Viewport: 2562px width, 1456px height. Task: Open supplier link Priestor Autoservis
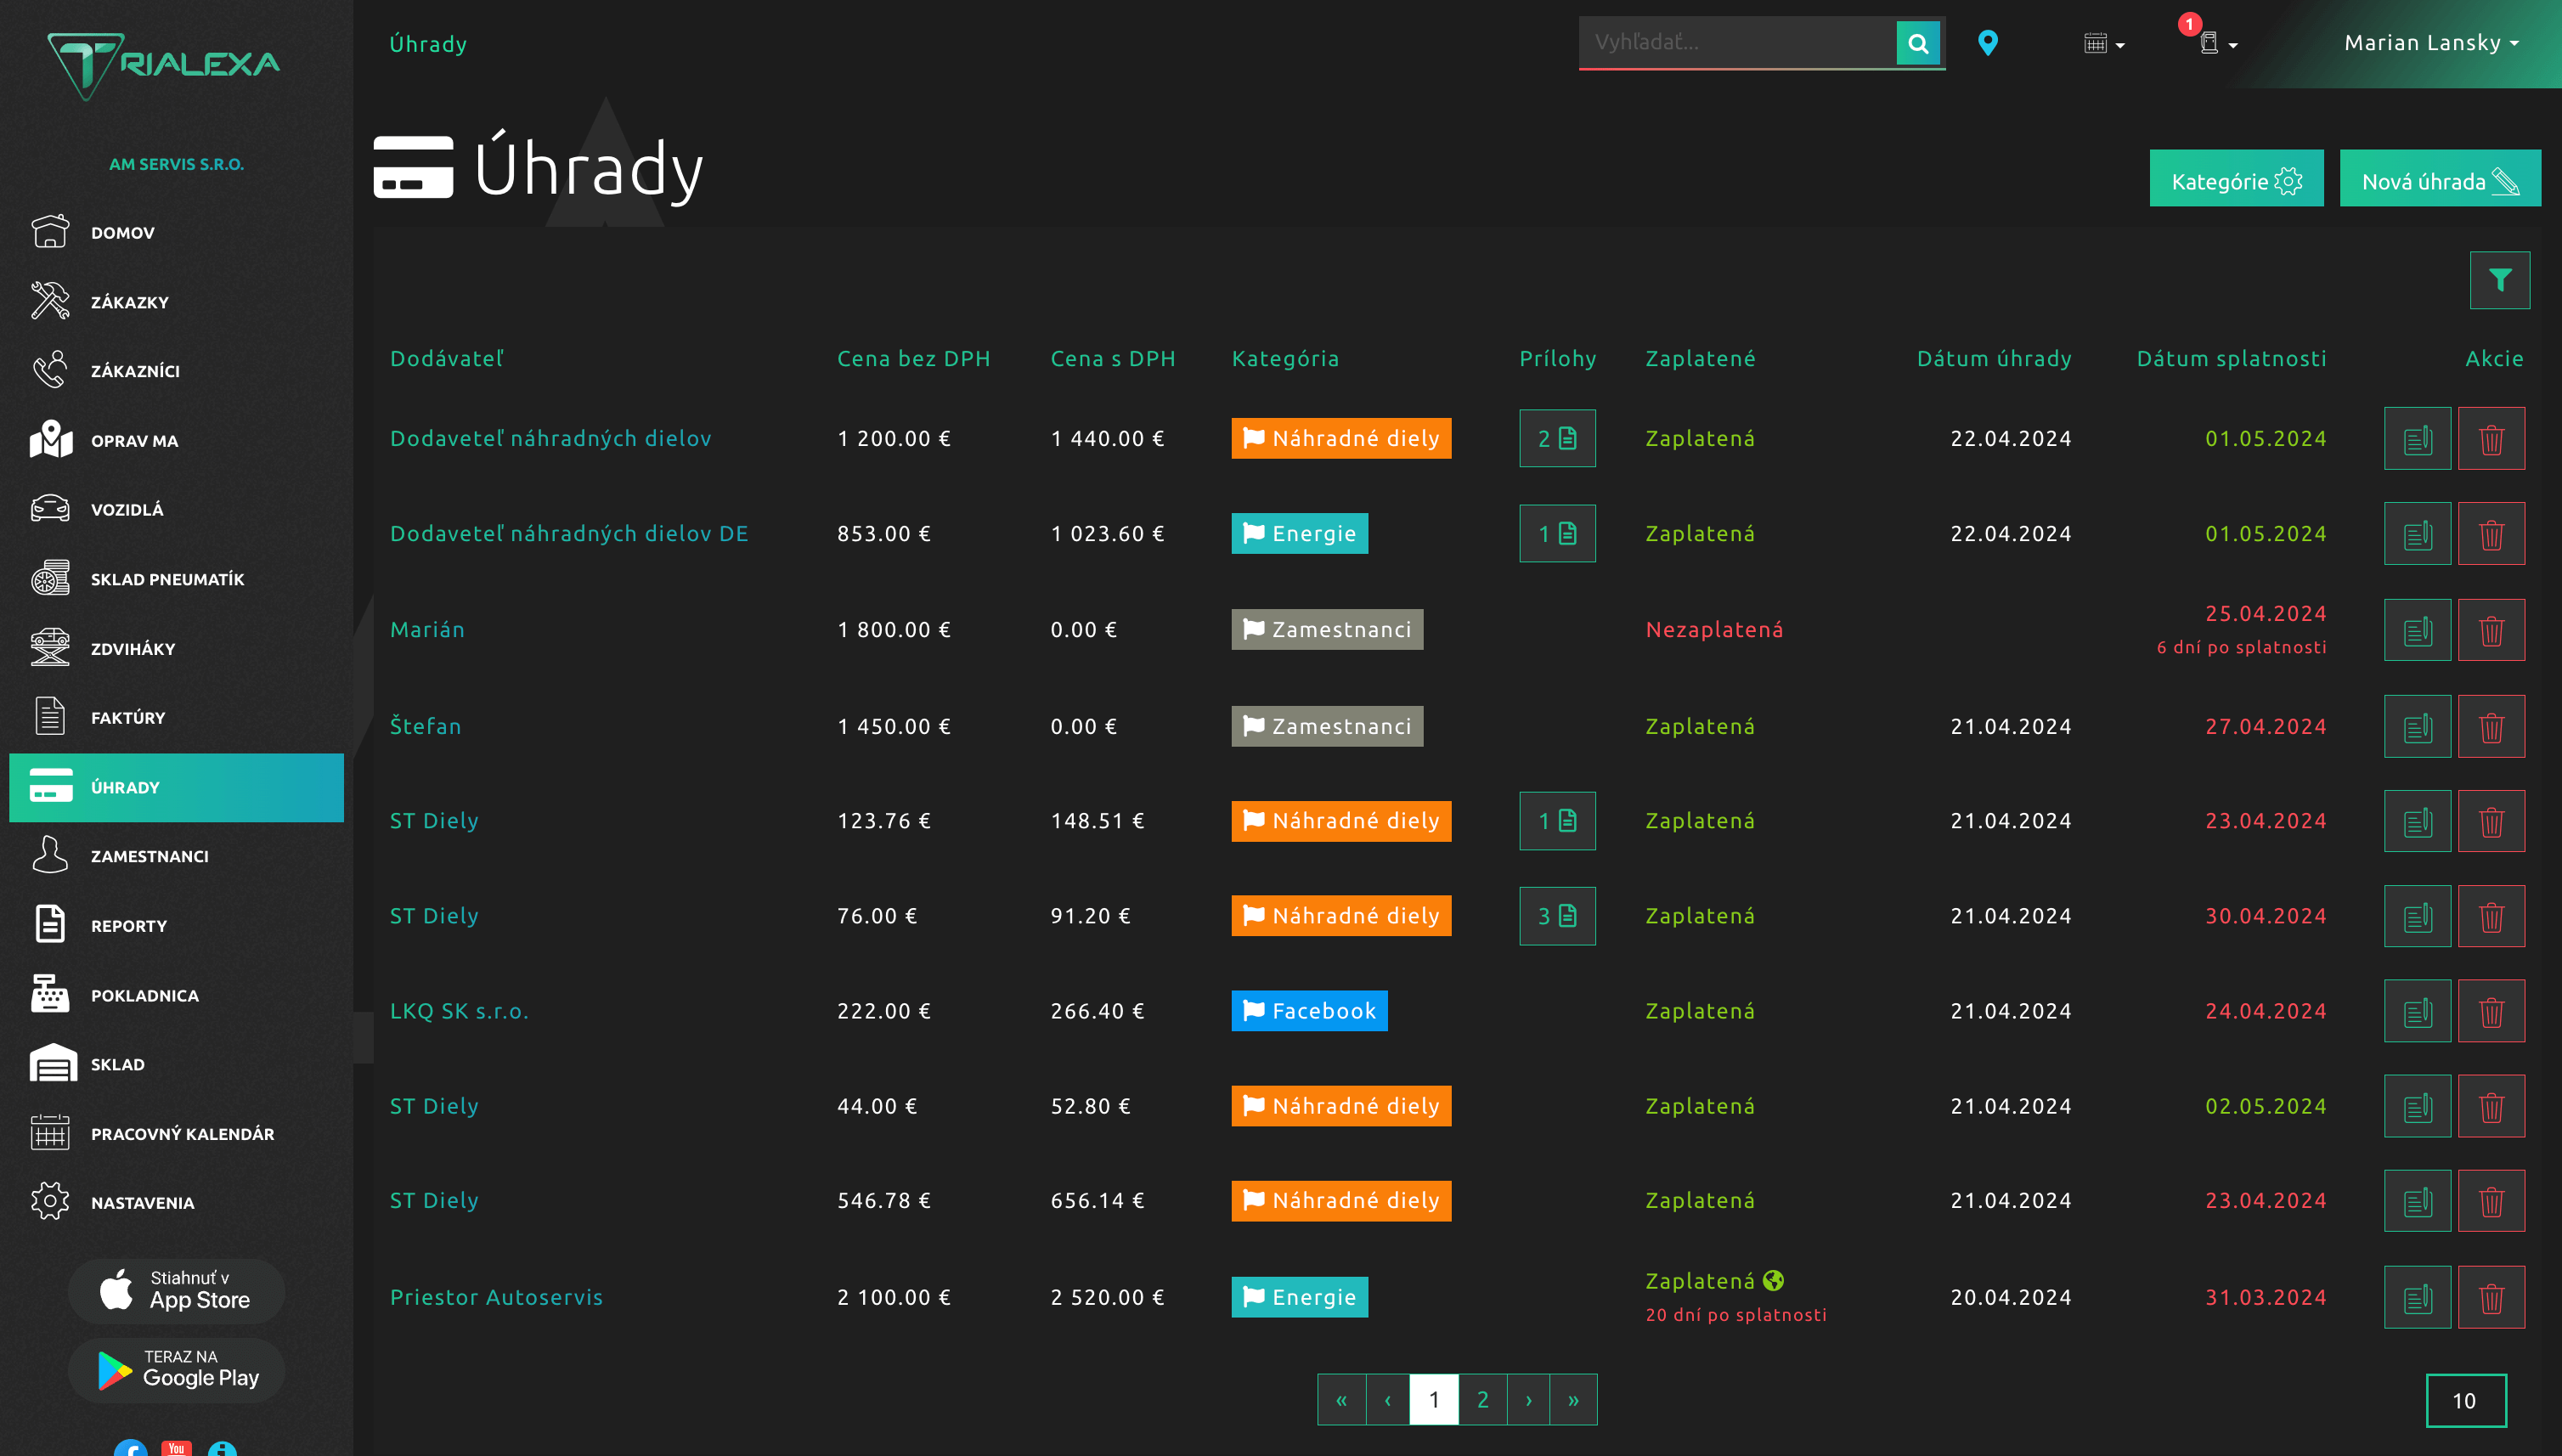(x=496, y=1297)
